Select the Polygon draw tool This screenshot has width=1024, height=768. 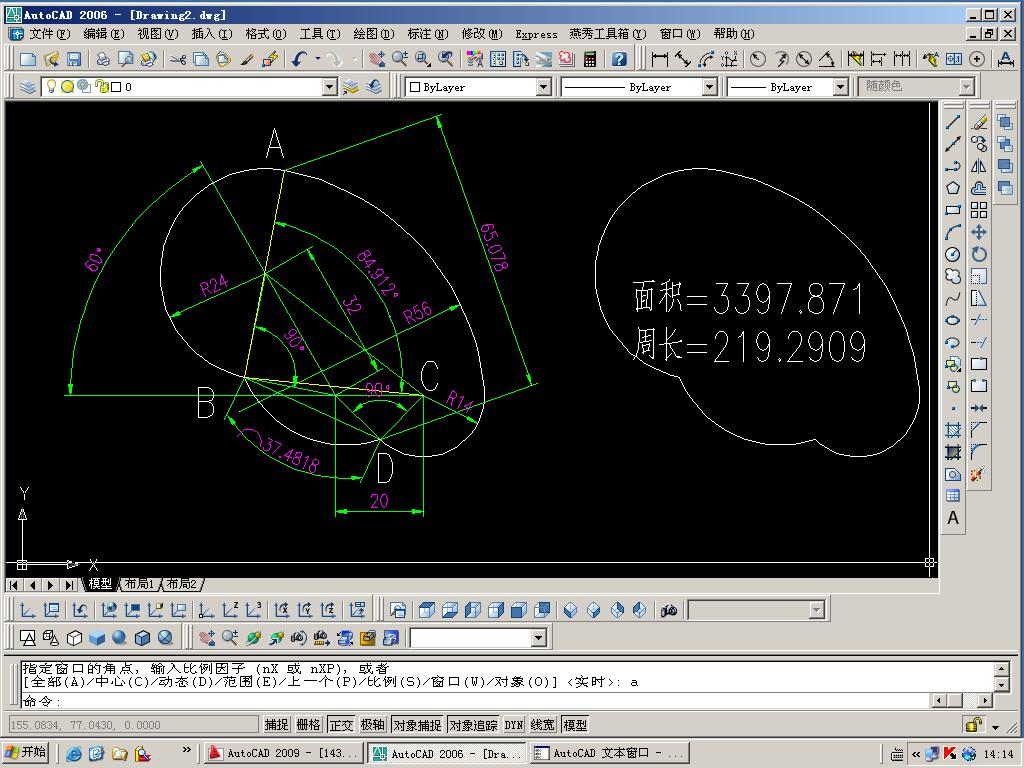(953, 188)
